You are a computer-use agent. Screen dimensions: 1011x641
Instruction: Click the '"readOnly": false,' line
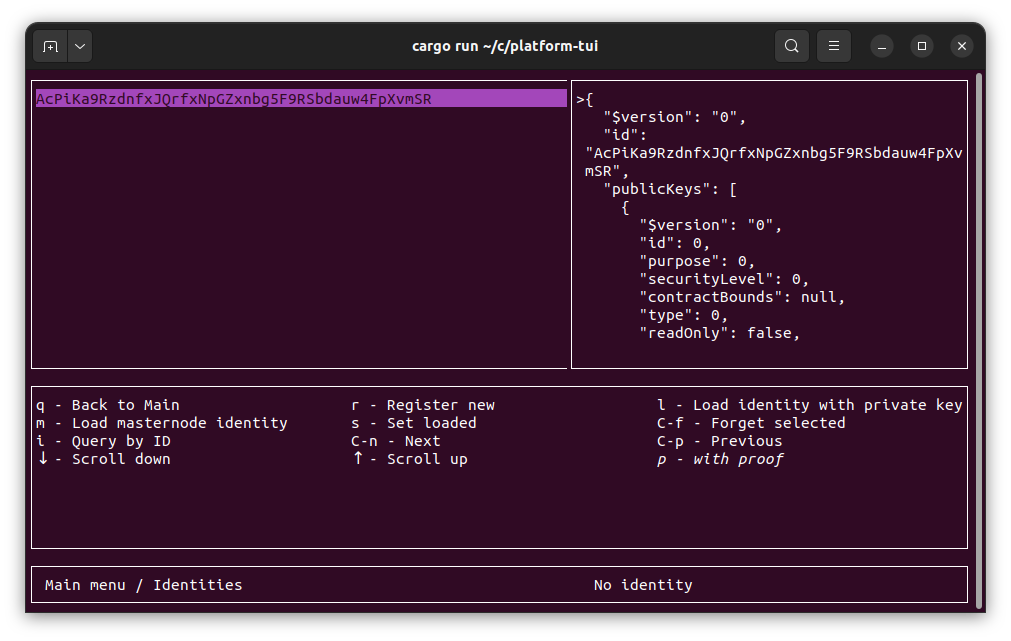pyautogui.click(x=720, y=333)
